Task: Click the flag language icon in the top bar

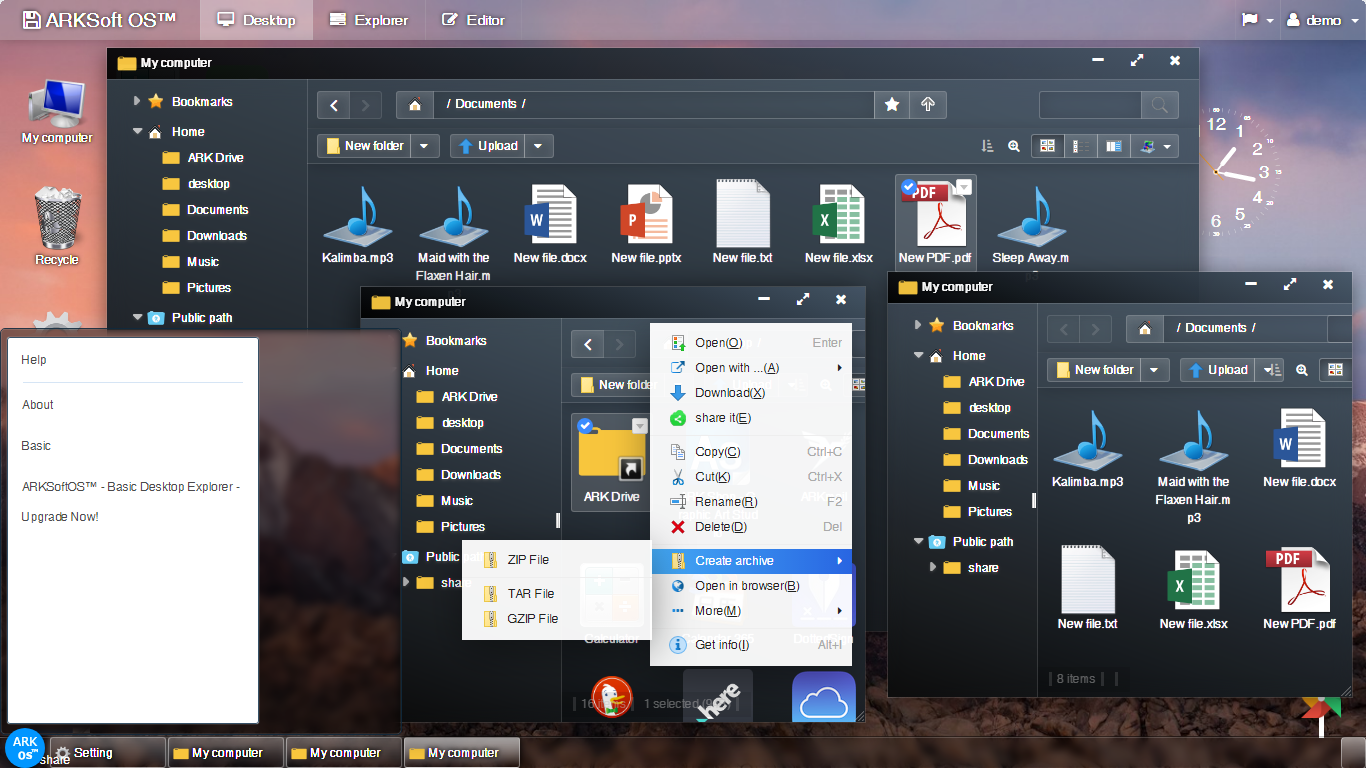Action: pos(1250,20)
